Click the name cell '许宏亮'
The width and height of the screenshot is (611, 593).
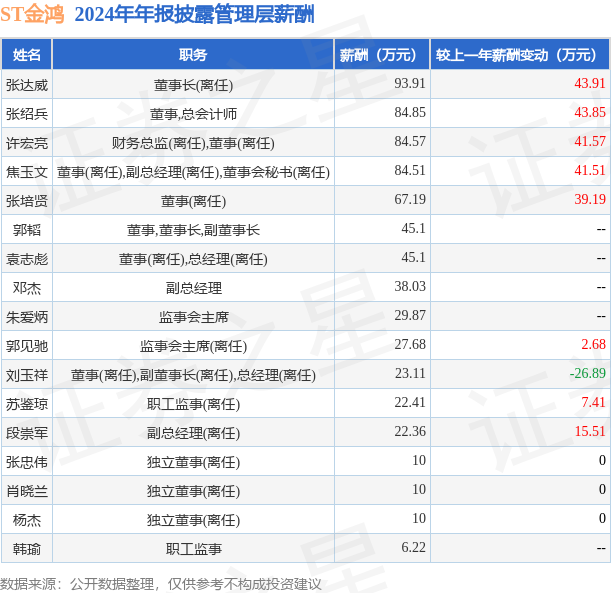tap(26, 143)
